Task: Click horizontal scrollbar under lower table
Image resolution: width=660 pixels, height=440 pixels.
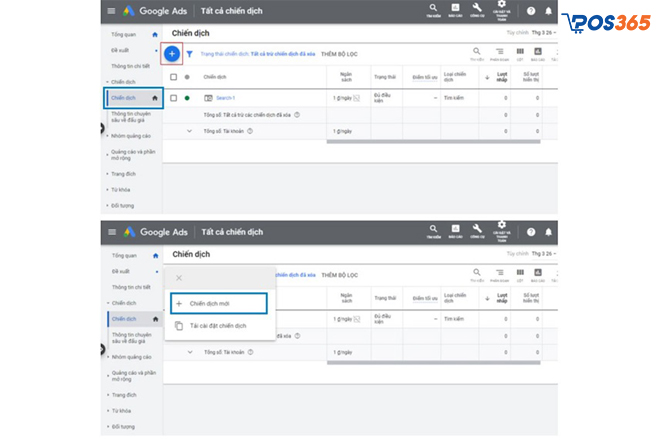Action: pos(434,363)
